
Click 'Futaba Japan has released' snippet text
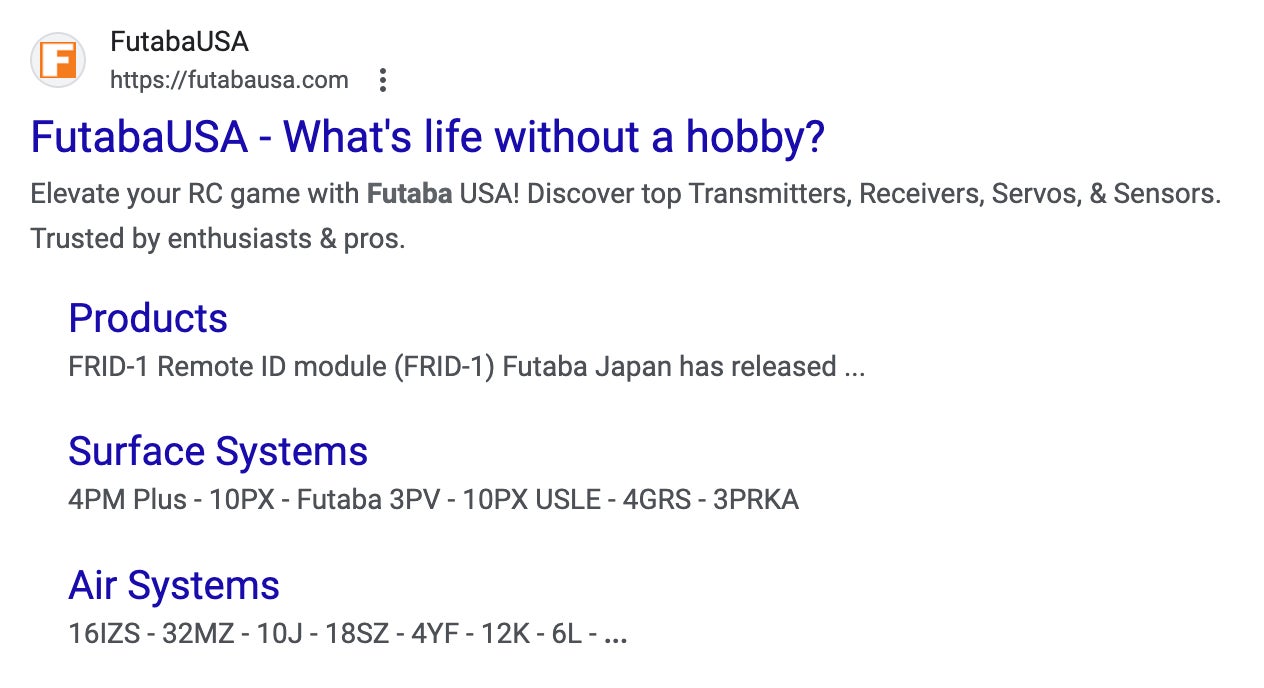[668, 367]
